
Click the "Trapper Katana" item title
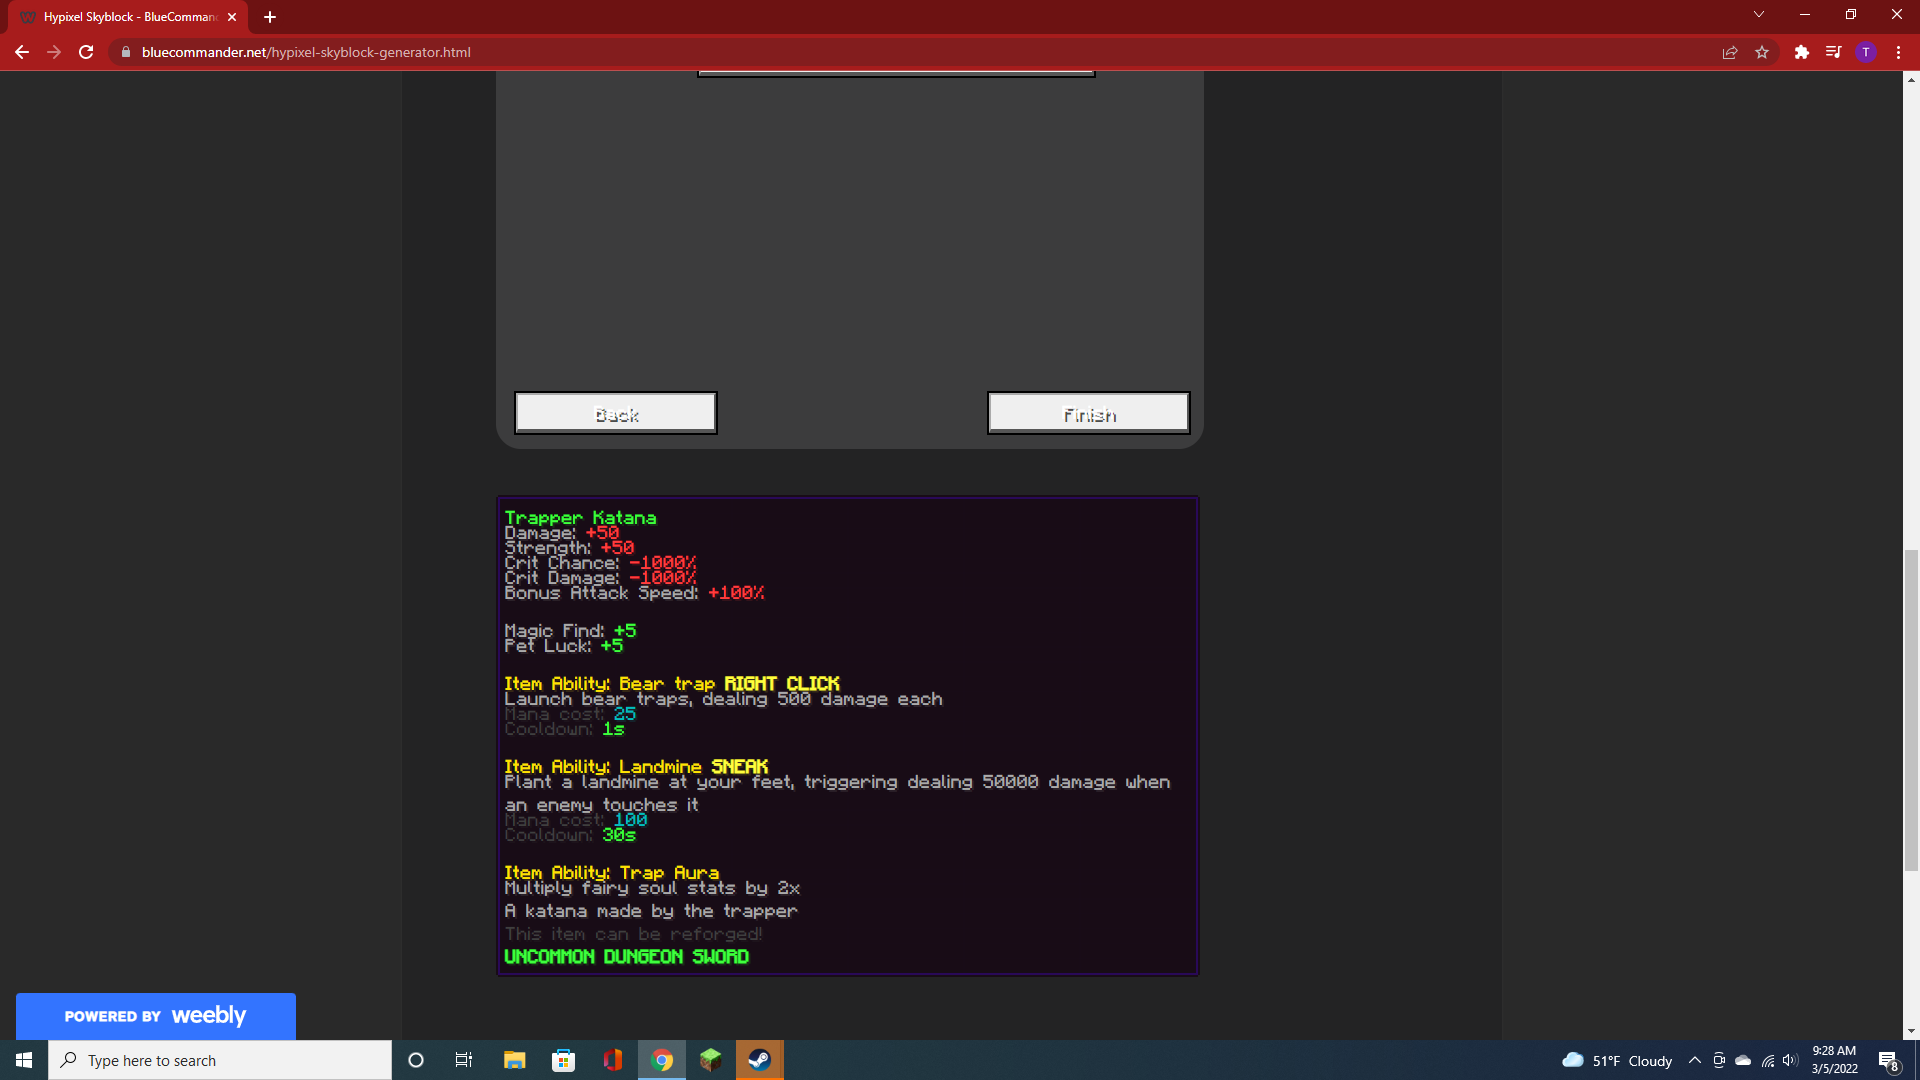580,518
